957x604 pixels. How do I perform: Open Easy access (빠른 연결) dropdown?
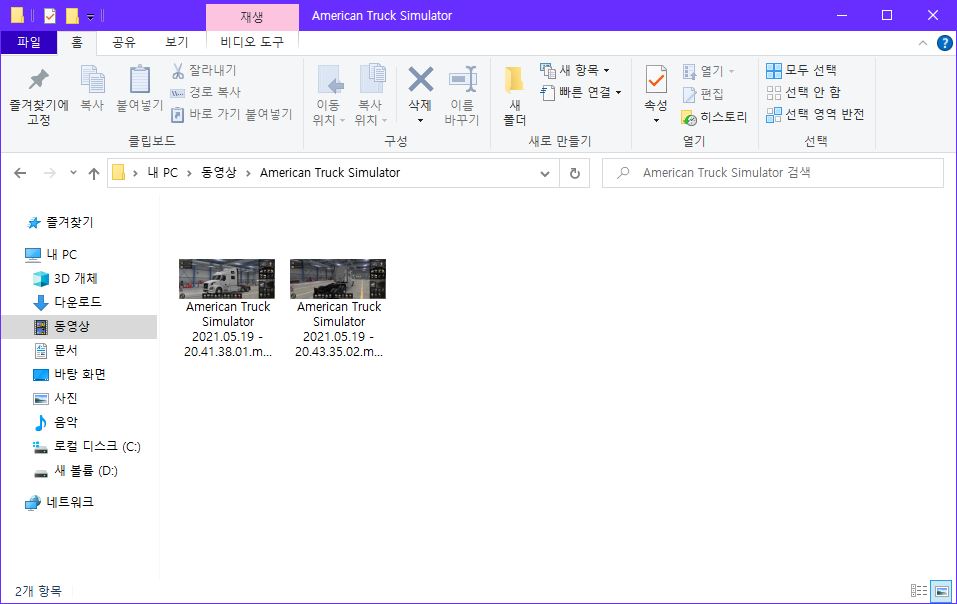[x=581, y=92]
